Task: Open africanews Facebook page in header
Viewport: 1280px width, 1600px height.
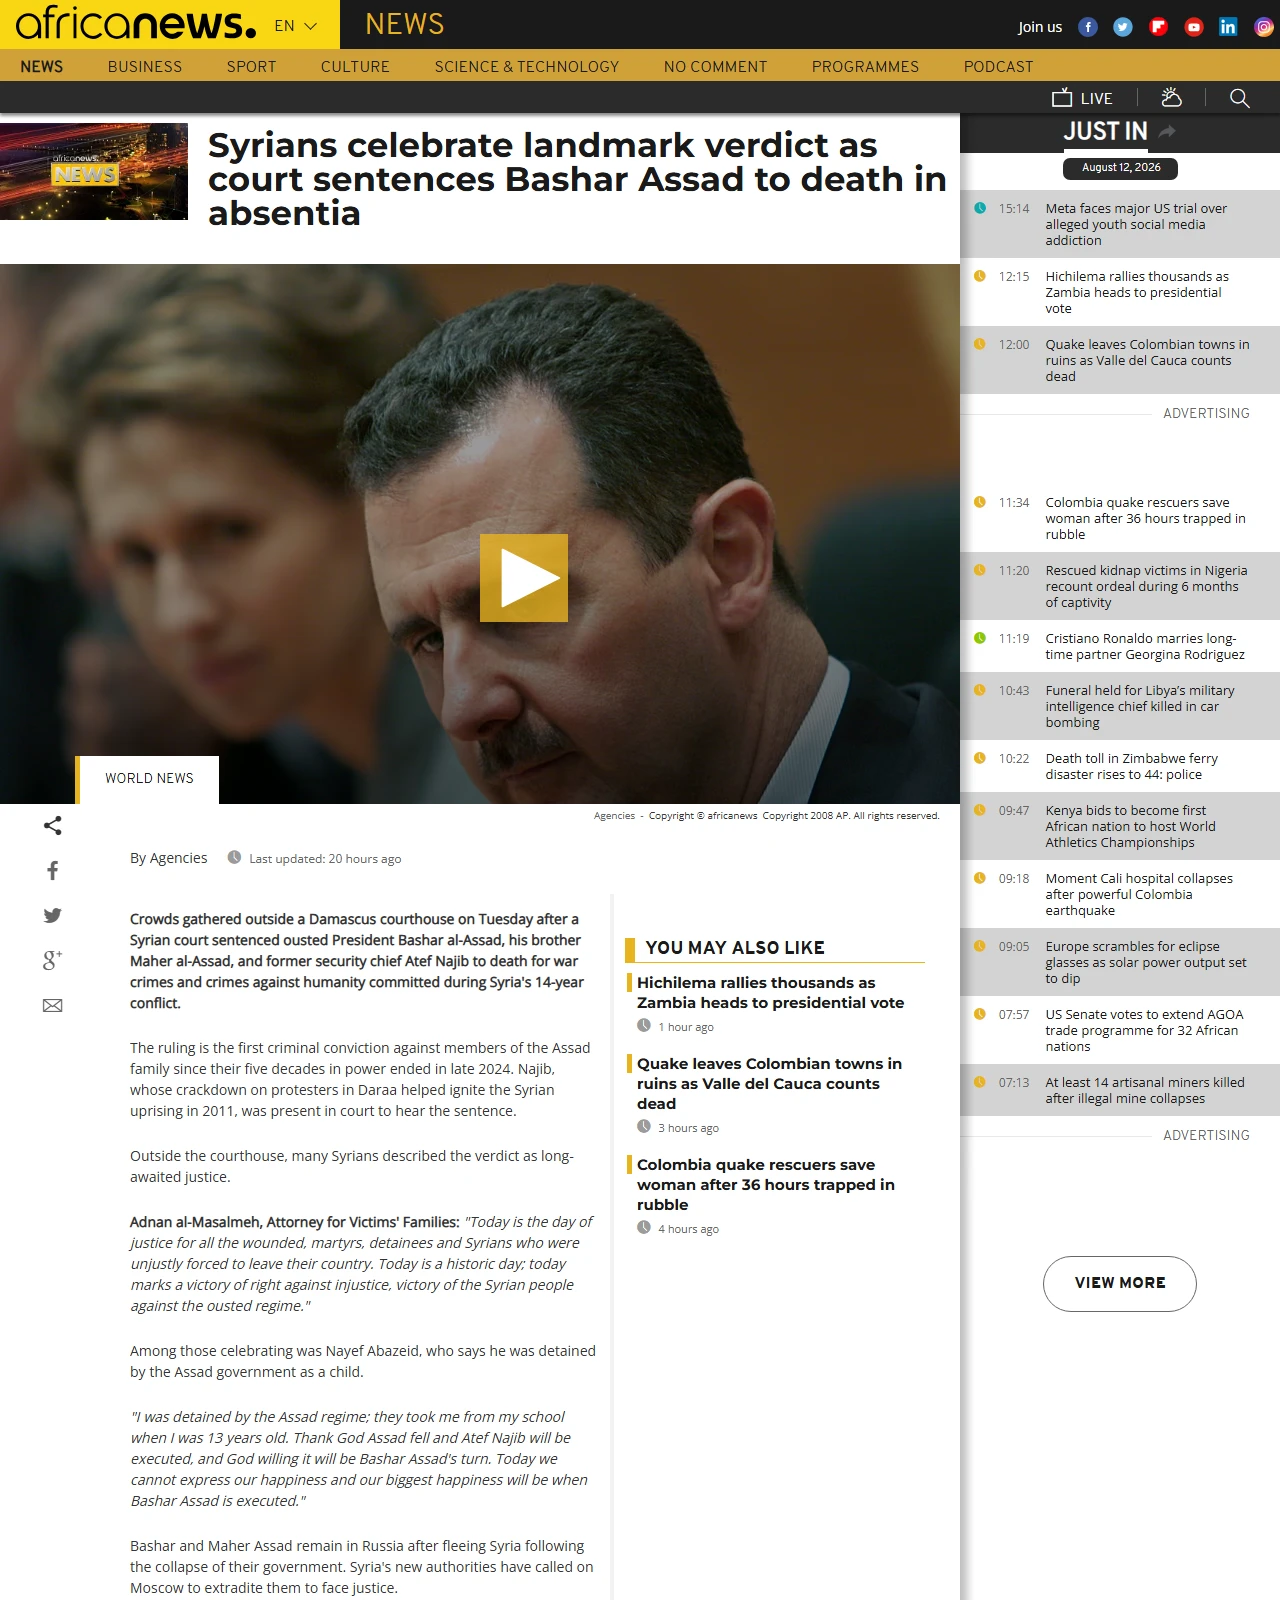Action: click(x=1088, y=27)
